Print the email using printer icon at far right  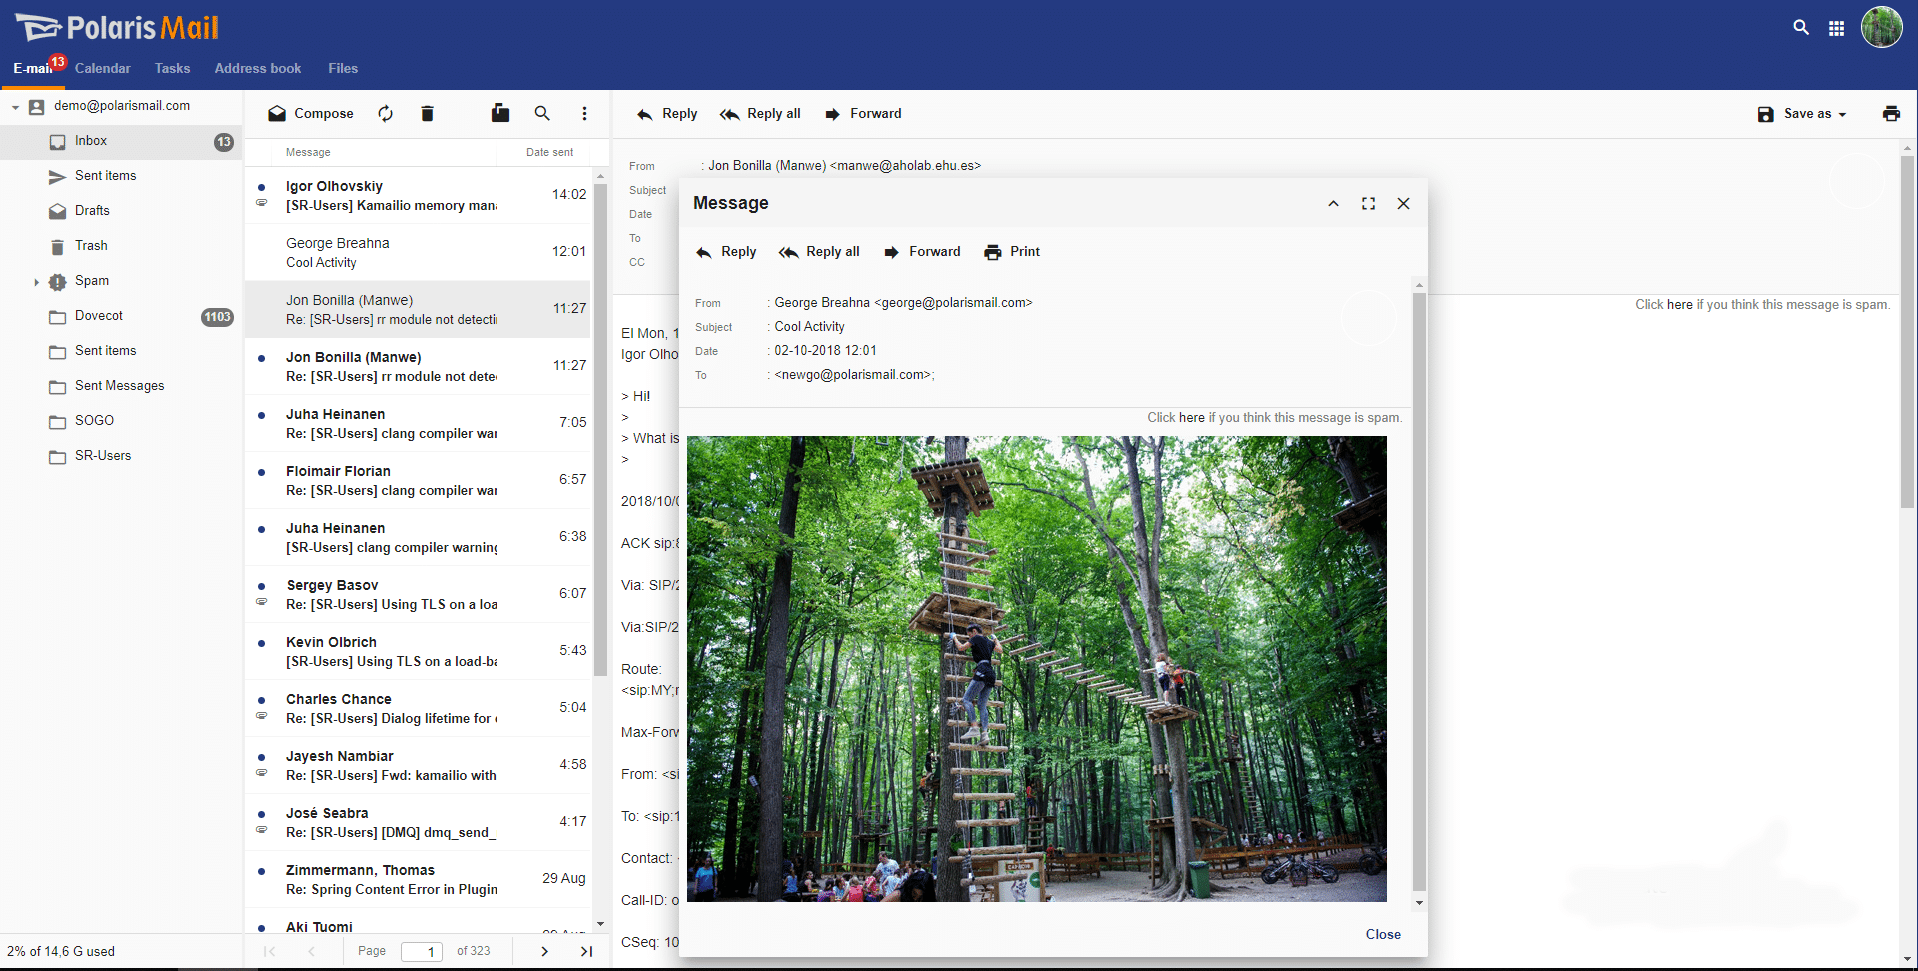[1891, 113]
